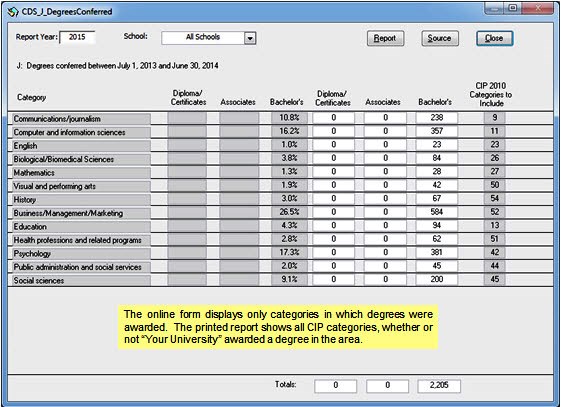This screenshot has height=407, width=561.
Task: Open the School dropdown arrow
Action: pos(250,38)
